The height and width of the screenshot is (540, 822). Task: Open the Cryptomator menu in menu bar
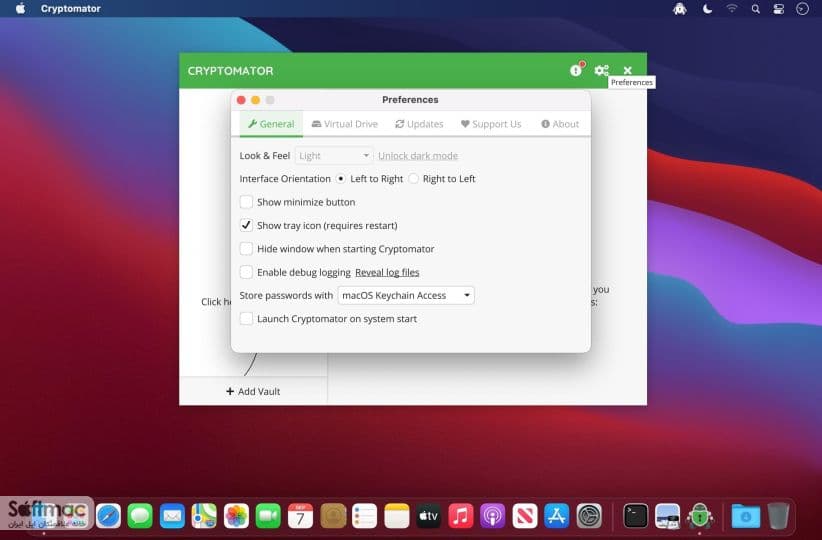point(71,8)
